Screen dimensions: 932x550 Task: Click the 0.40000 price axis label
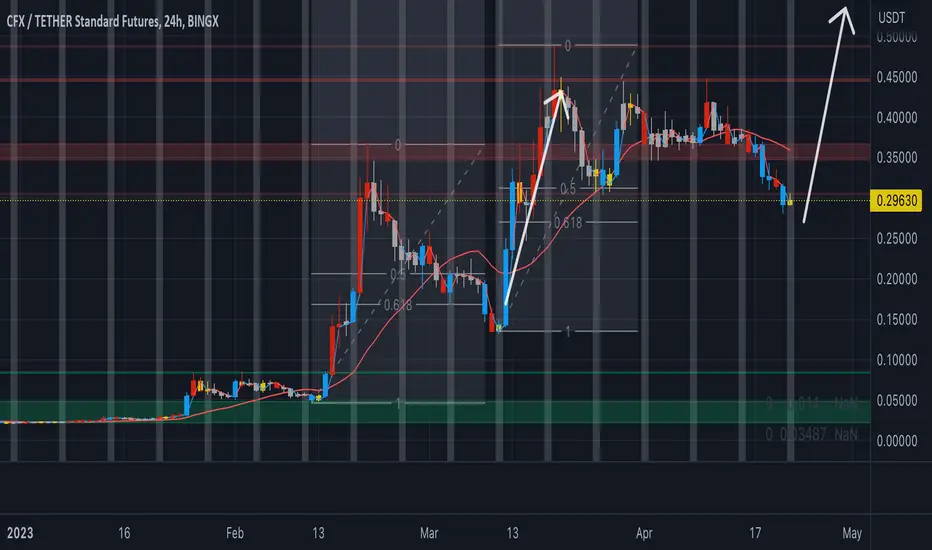coord(896,118)
